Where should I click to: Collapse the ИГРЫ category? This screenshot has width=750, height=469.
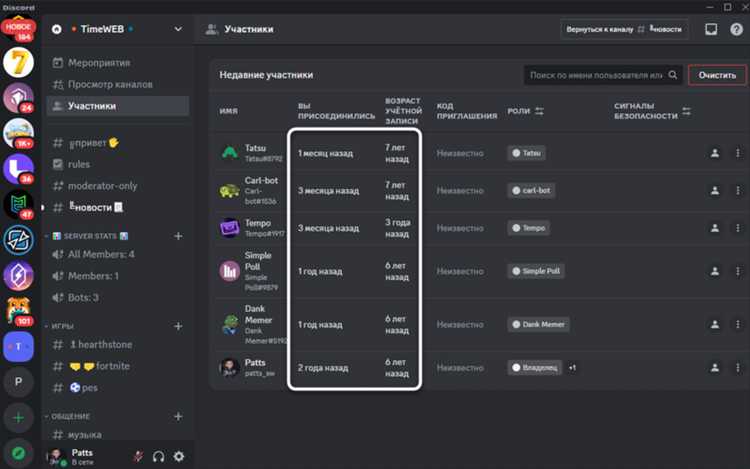(60, 326)
